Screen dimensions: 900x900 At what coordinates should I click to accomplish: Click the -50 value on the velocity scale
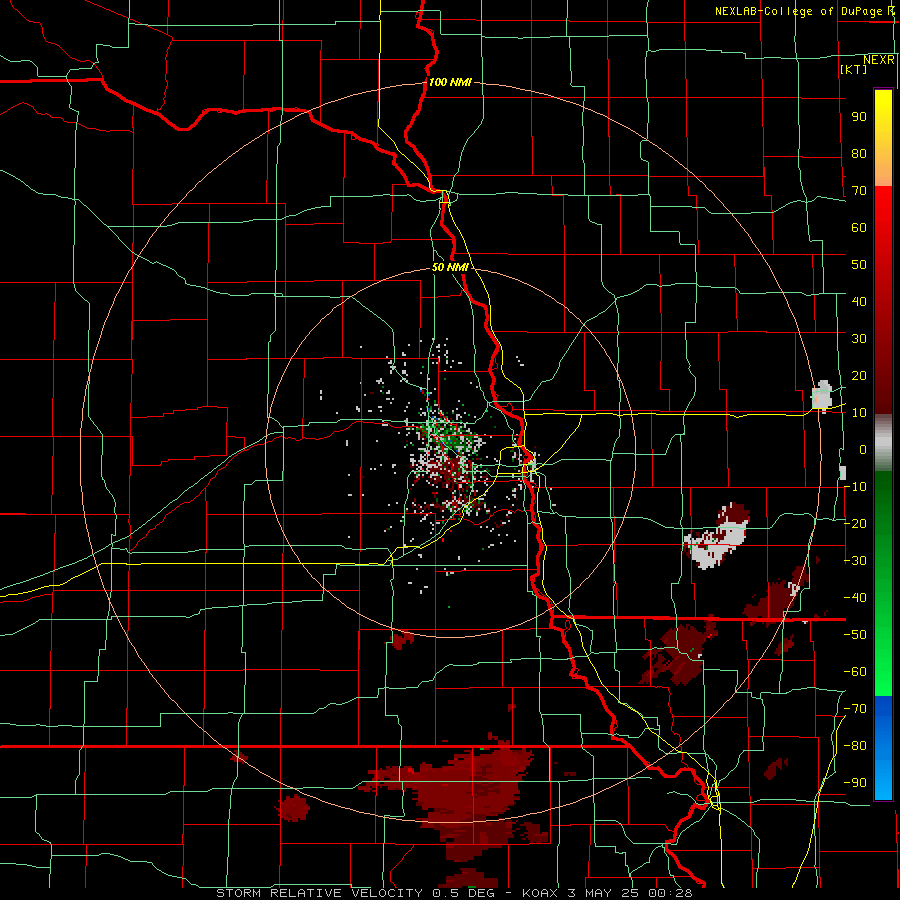pos(855,635)
